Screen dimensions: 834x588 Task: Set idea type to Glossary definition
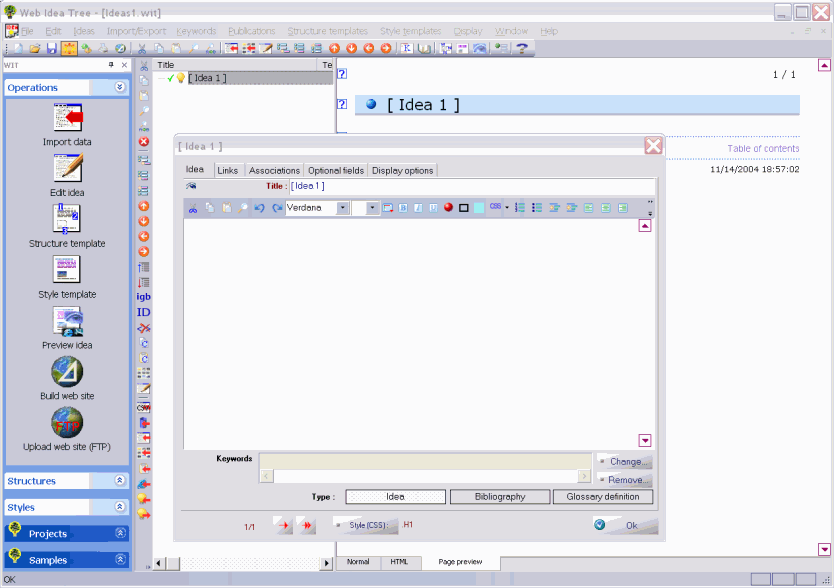(603, 497)
